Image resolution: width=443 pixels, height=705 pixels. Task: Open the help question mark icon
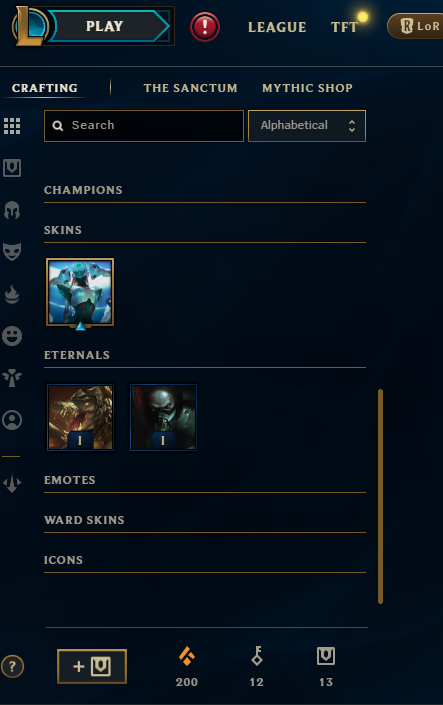pyautogui.click(x=12, y=666)
